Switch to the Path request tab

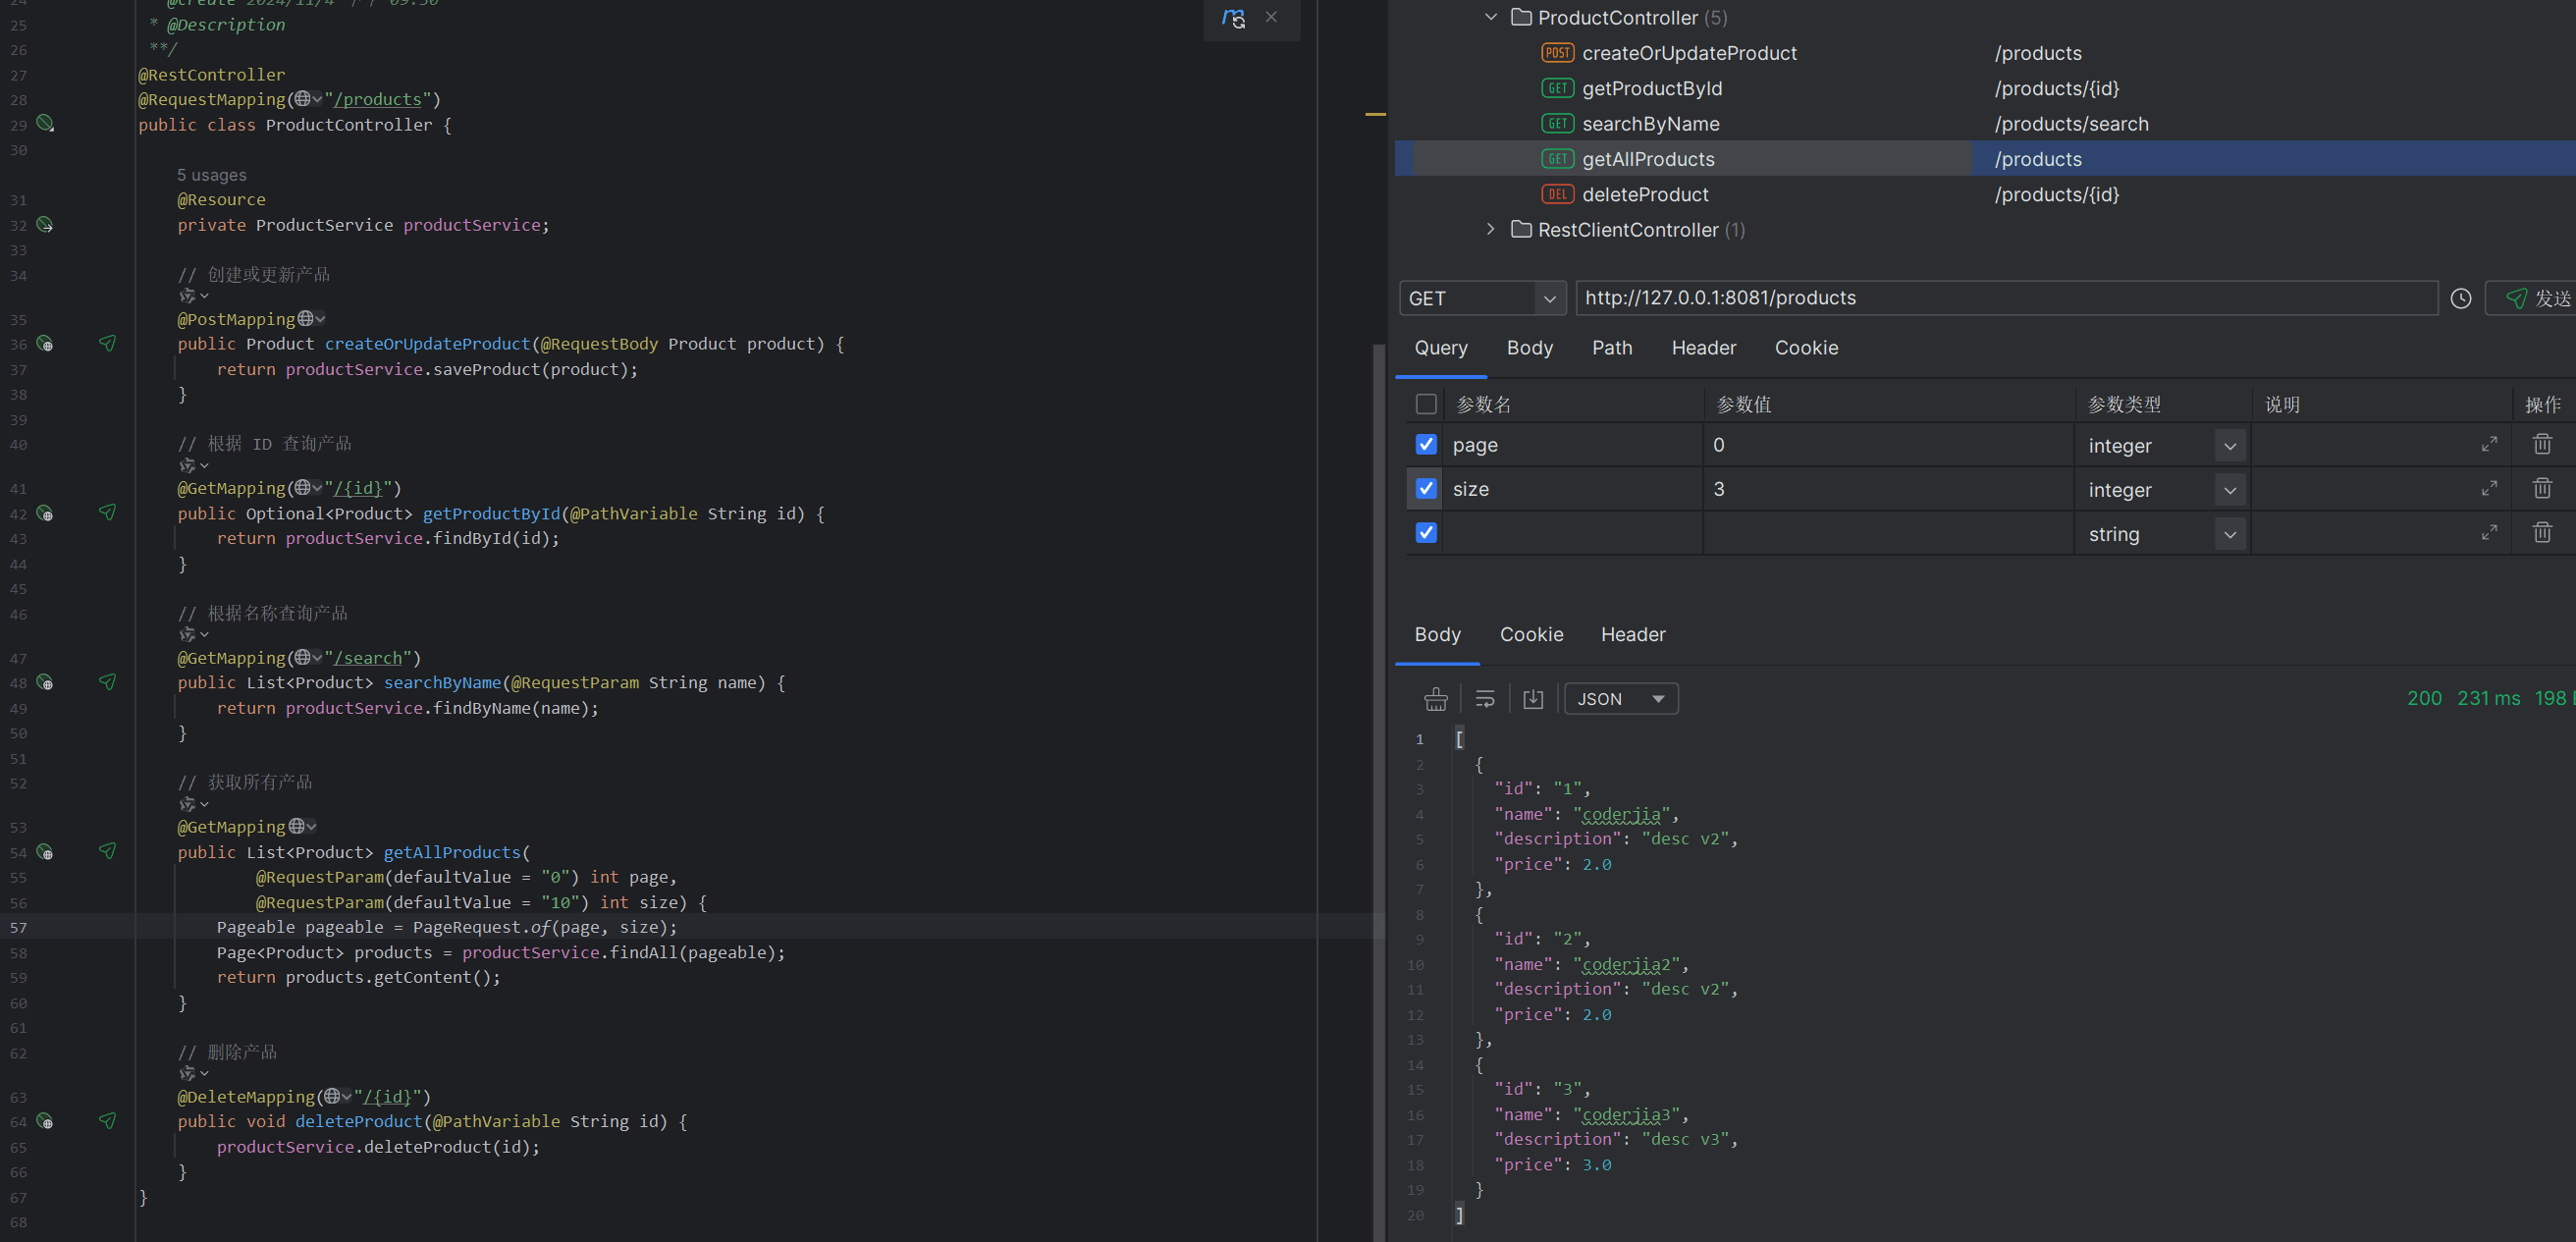point(1611,348)
